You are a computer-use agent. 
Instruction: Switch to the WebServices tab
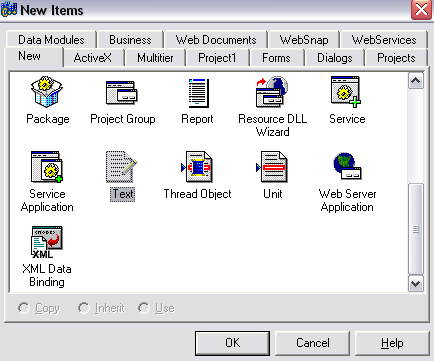pyautogui.click(x=384, y=40)
